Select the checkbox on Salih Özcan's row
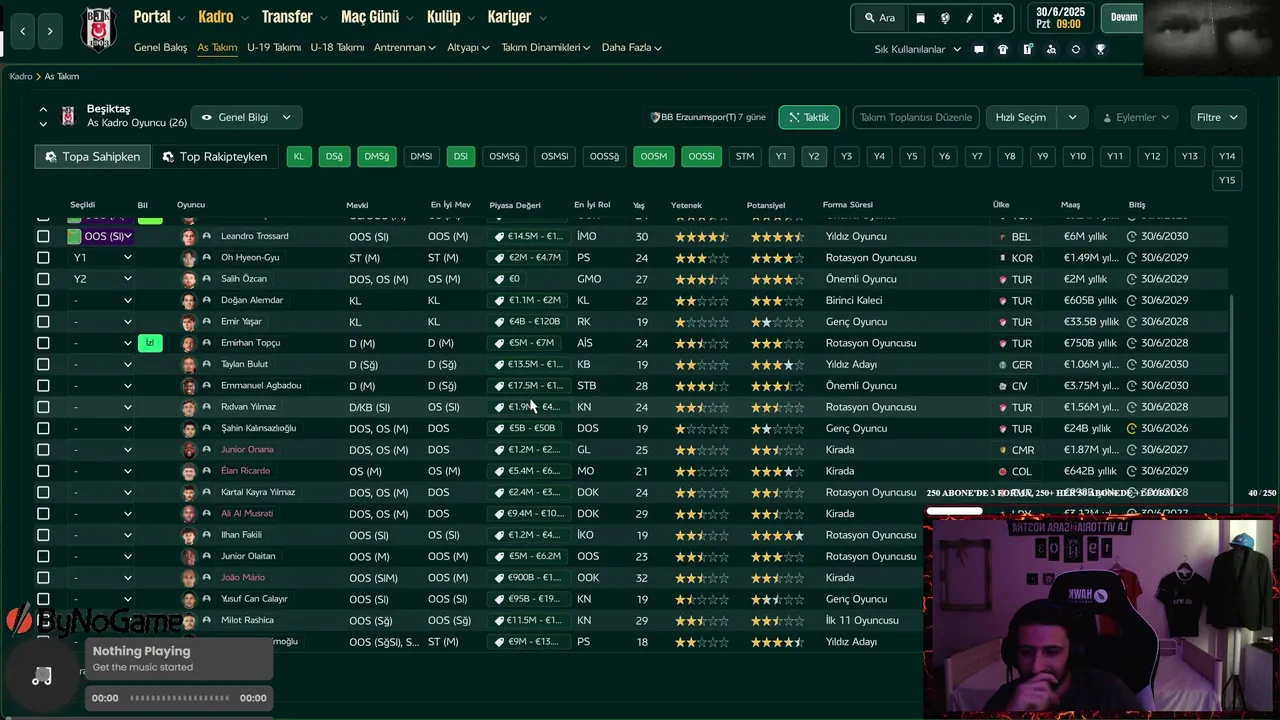 click(43, 279)
